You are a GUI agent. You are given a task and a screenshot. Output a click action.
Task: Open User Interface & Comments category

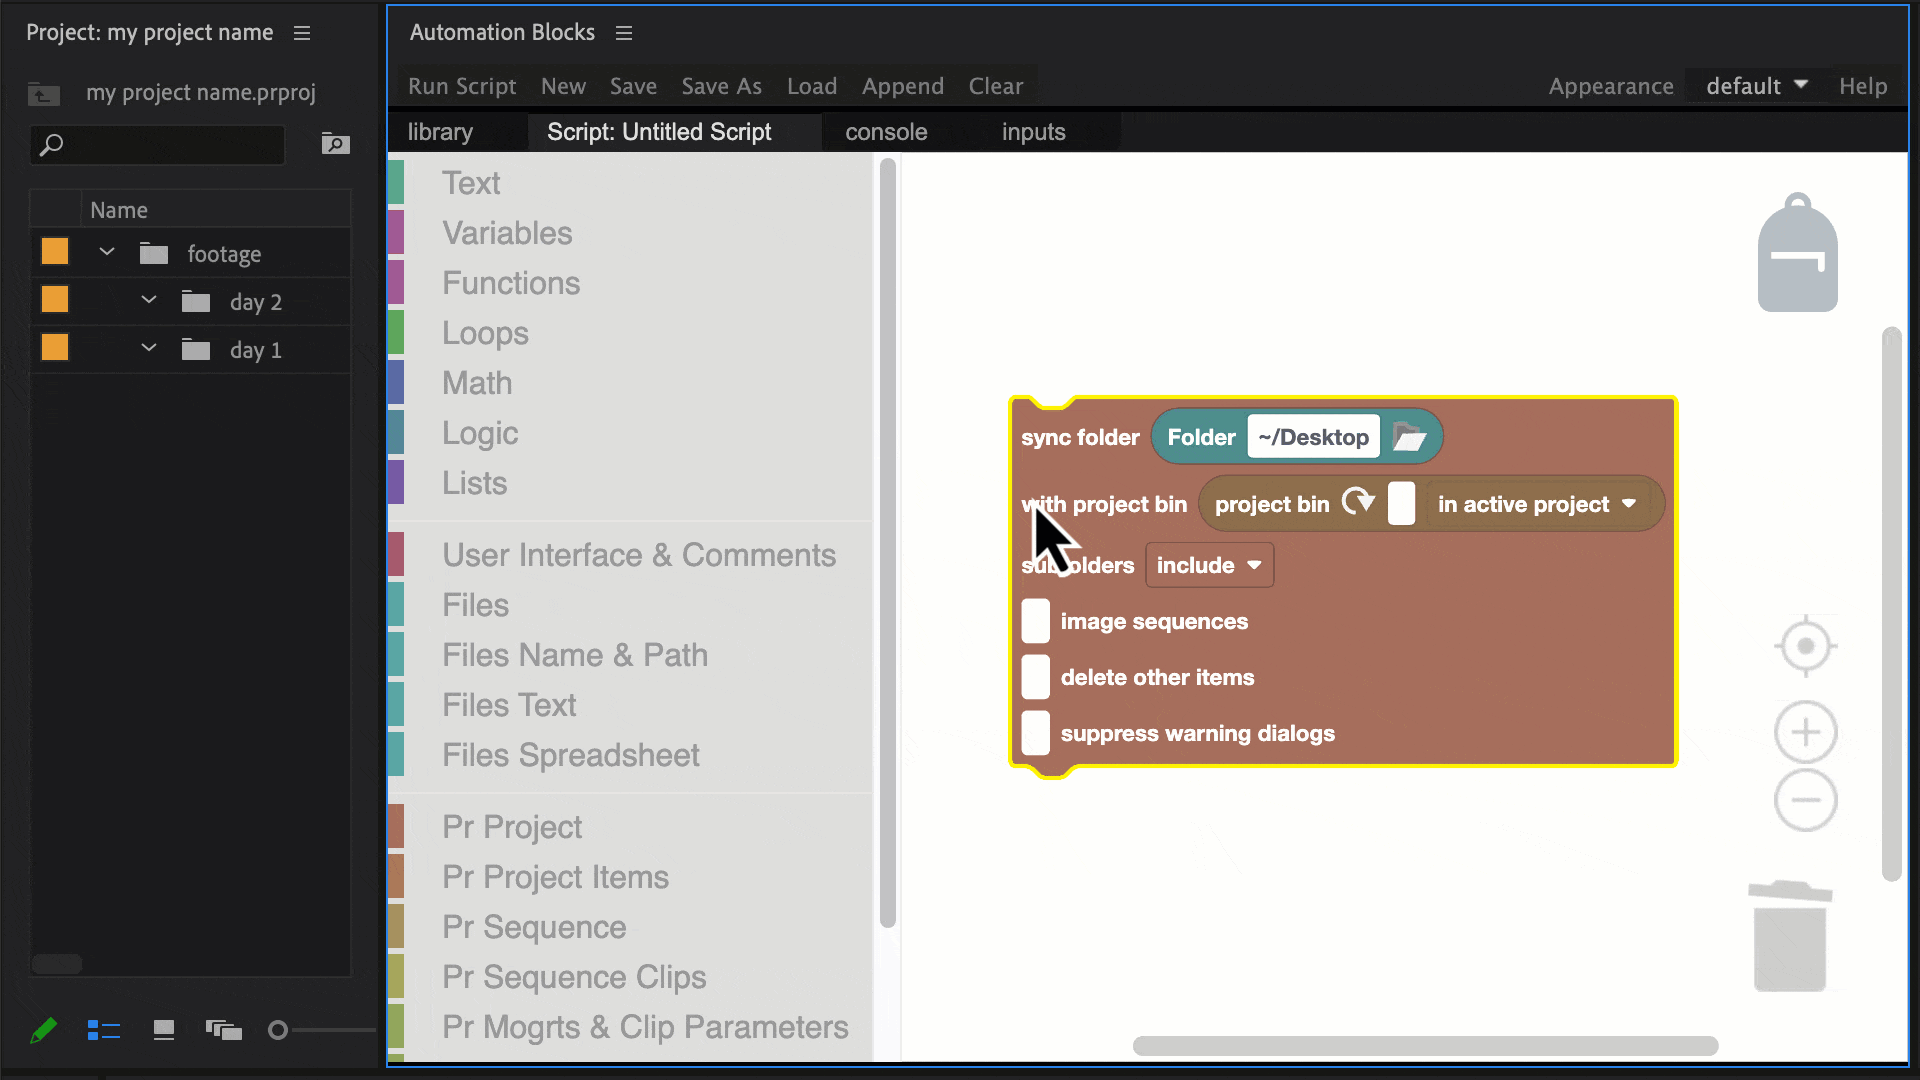pos(639,555)
